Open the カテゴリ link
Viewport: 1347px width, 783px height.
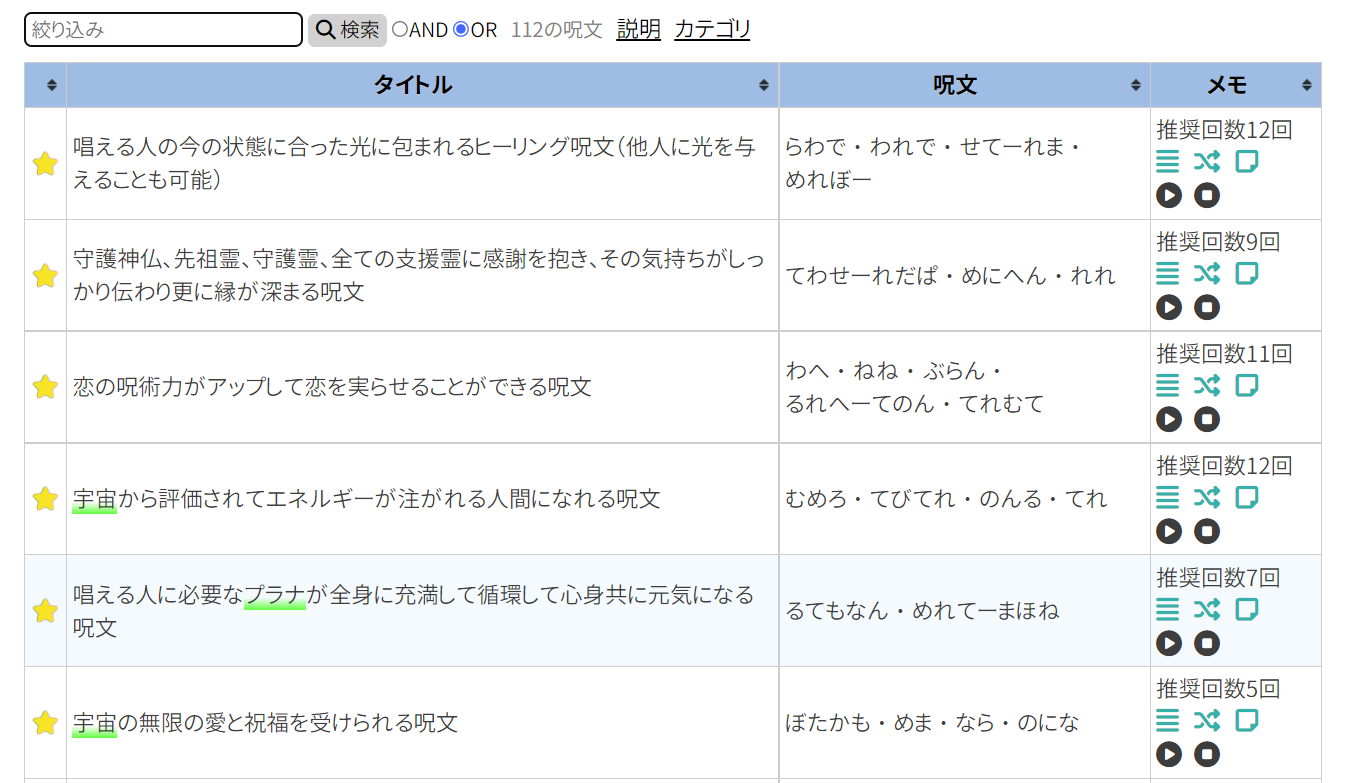point(712,30)
